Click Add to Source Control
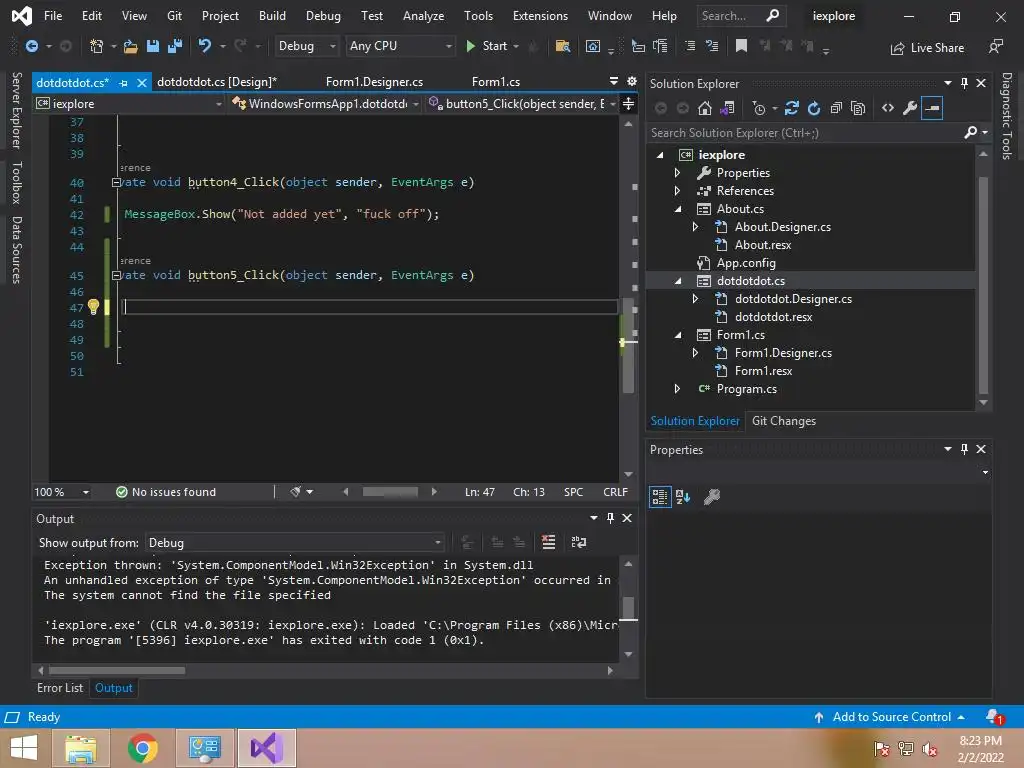The height and width of the screenshot is (768, 1024). (889, 717)
